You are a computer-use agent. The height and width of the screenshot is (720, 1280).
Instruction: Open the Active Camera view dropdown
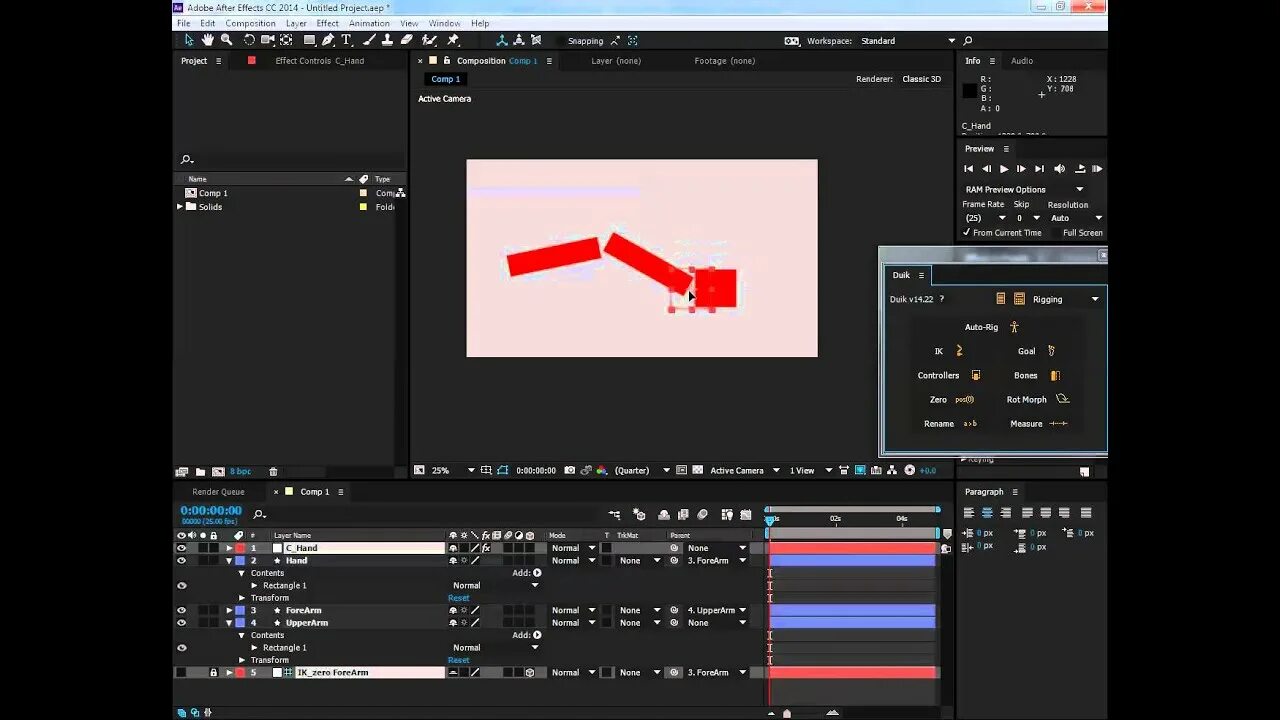tap(739, 470)
